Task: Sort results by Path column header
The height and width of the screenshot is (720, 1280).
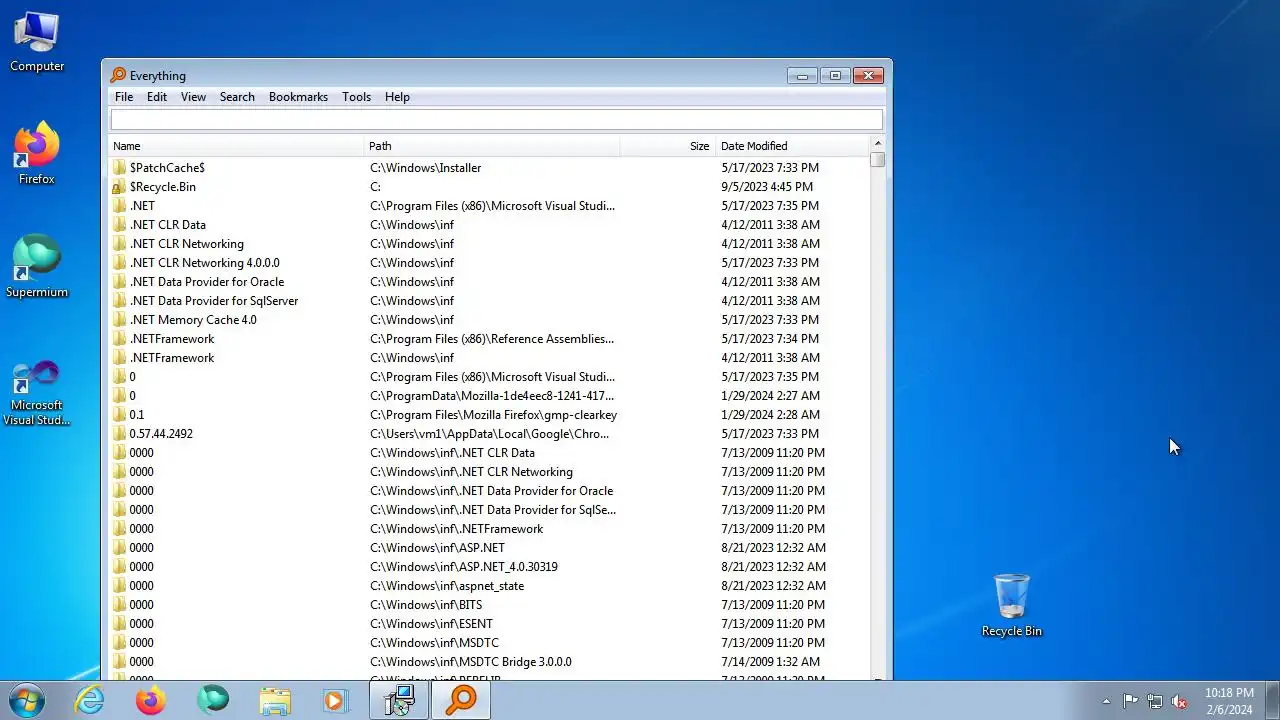Action: point(492,146)
